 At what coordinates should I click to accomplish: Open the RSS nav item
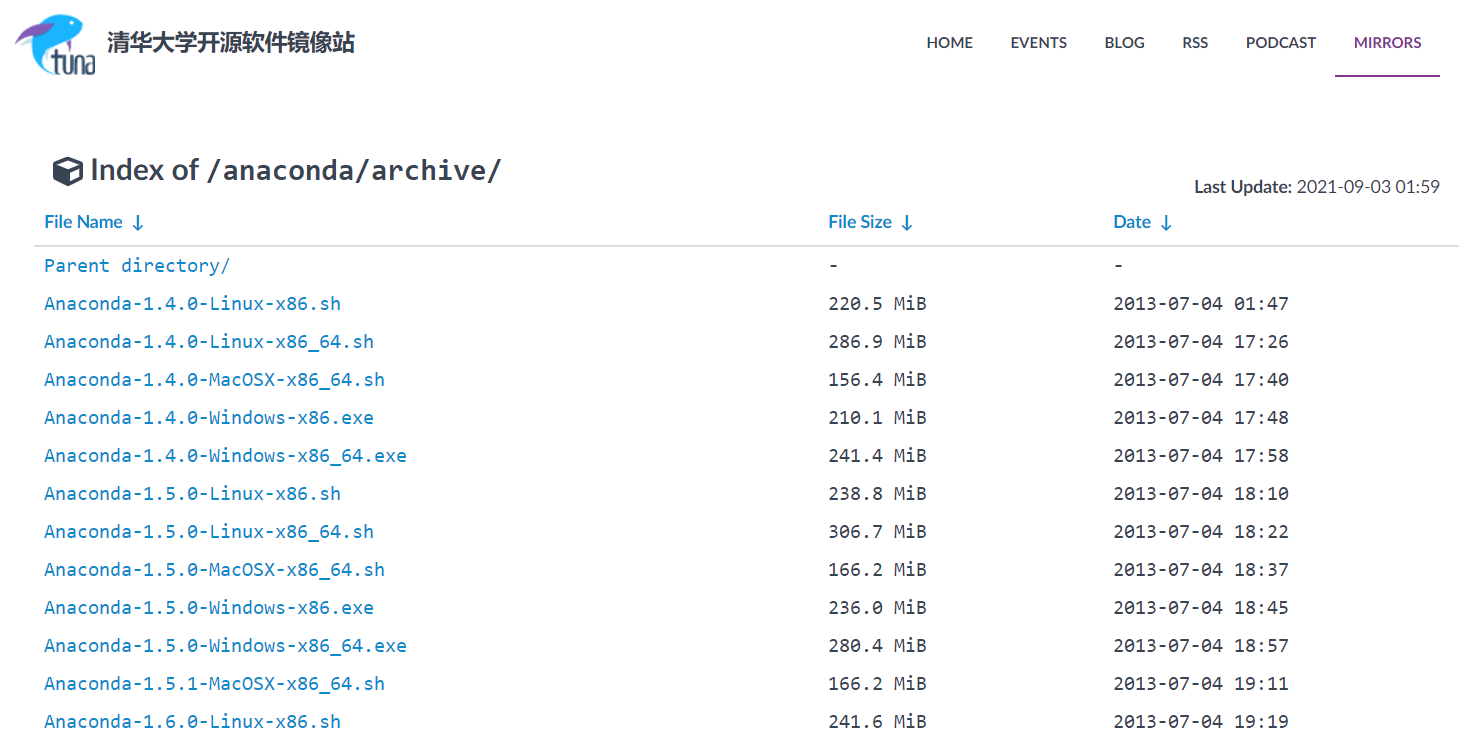coord(1195,43)
